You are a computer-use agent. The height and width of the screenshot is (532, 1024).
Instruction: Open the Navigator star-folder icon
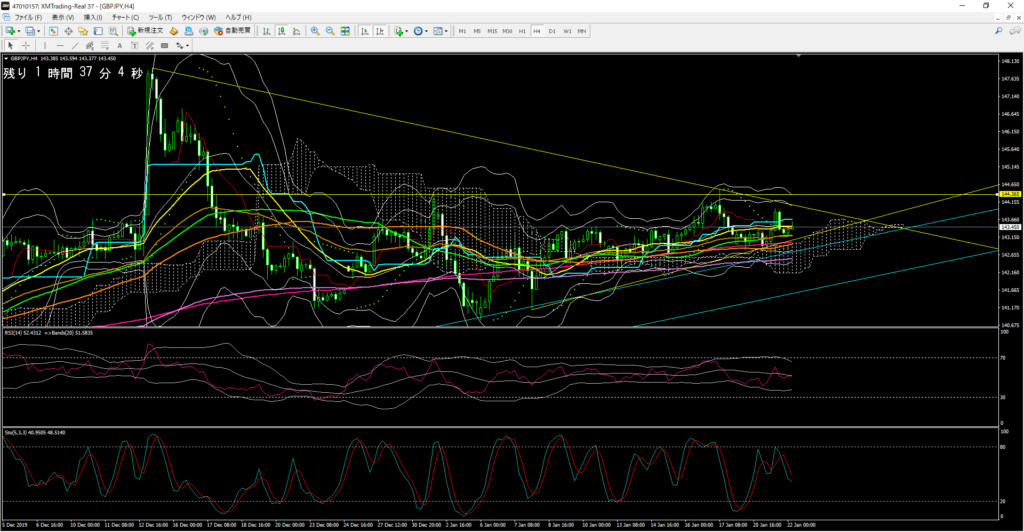(x=83, y=31)
